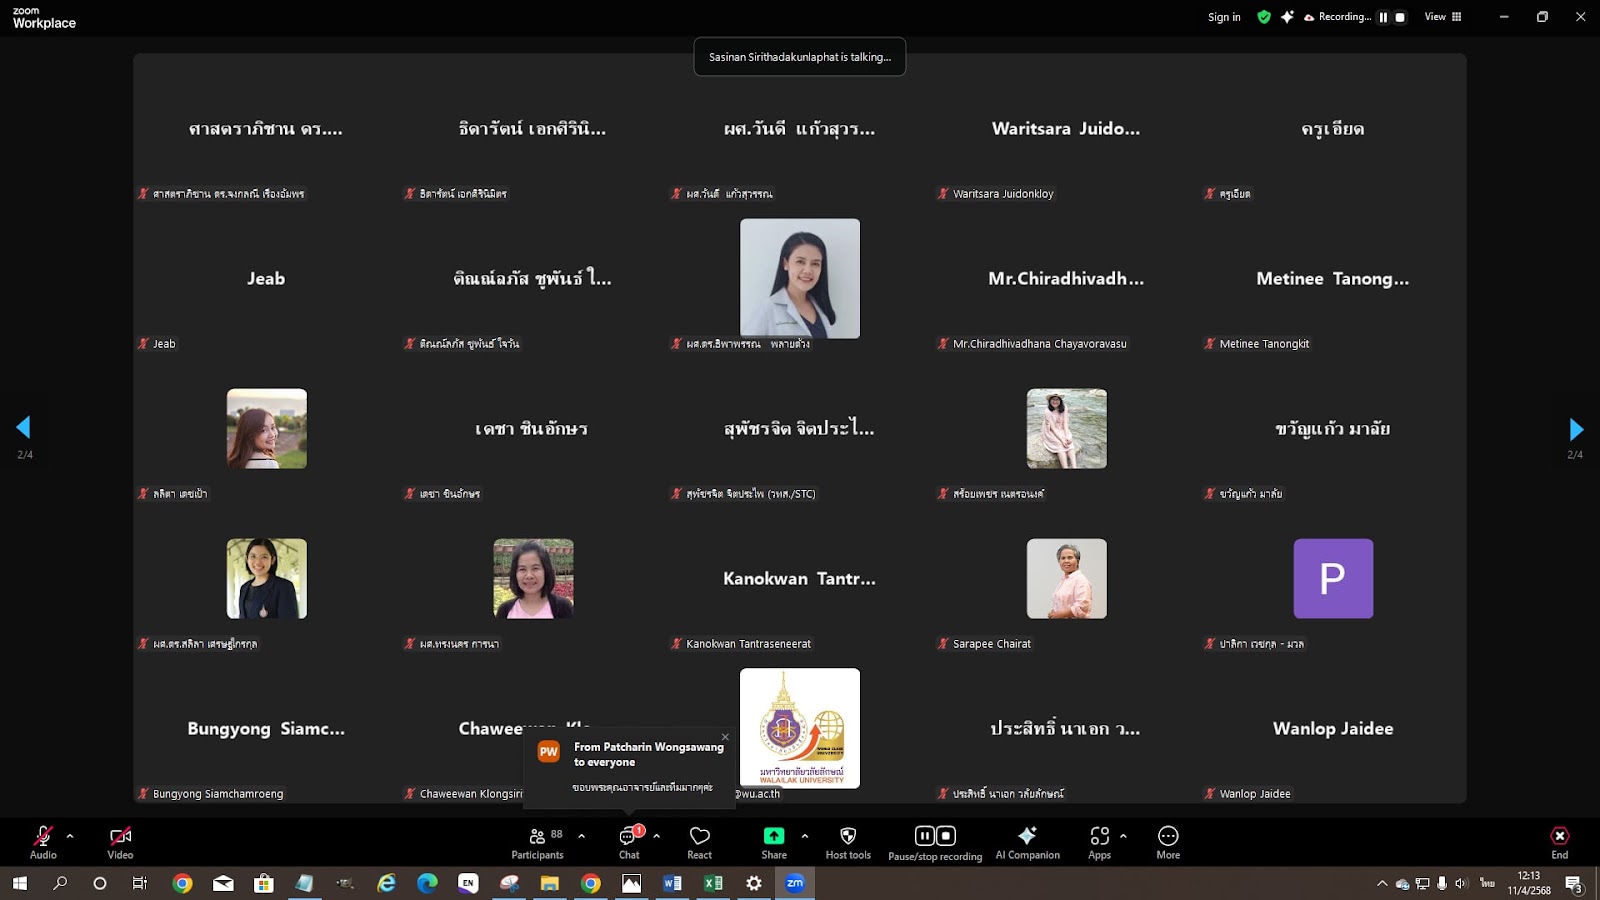Click the Sign in link
The width and height of the screenshot is (1600, 900).
[1224, 17]
